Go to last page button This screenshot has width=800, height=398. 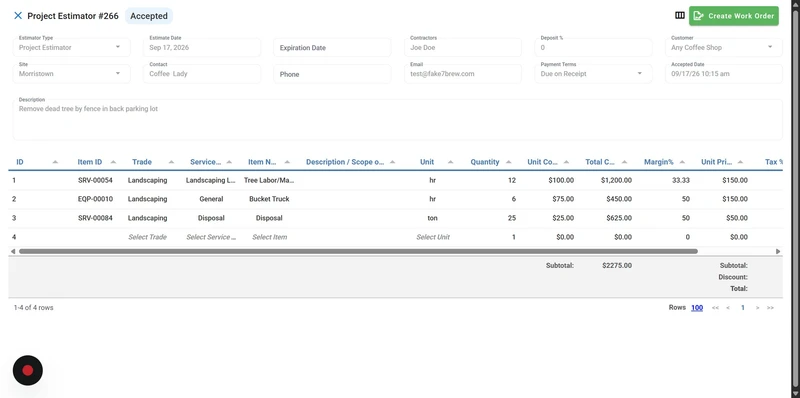coord(770,308)
